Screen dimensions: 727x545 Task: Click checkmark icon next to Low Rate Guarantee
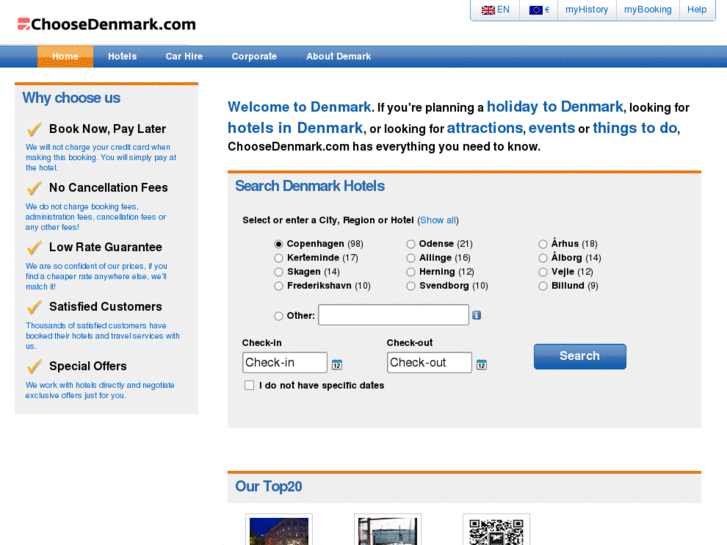34,247
